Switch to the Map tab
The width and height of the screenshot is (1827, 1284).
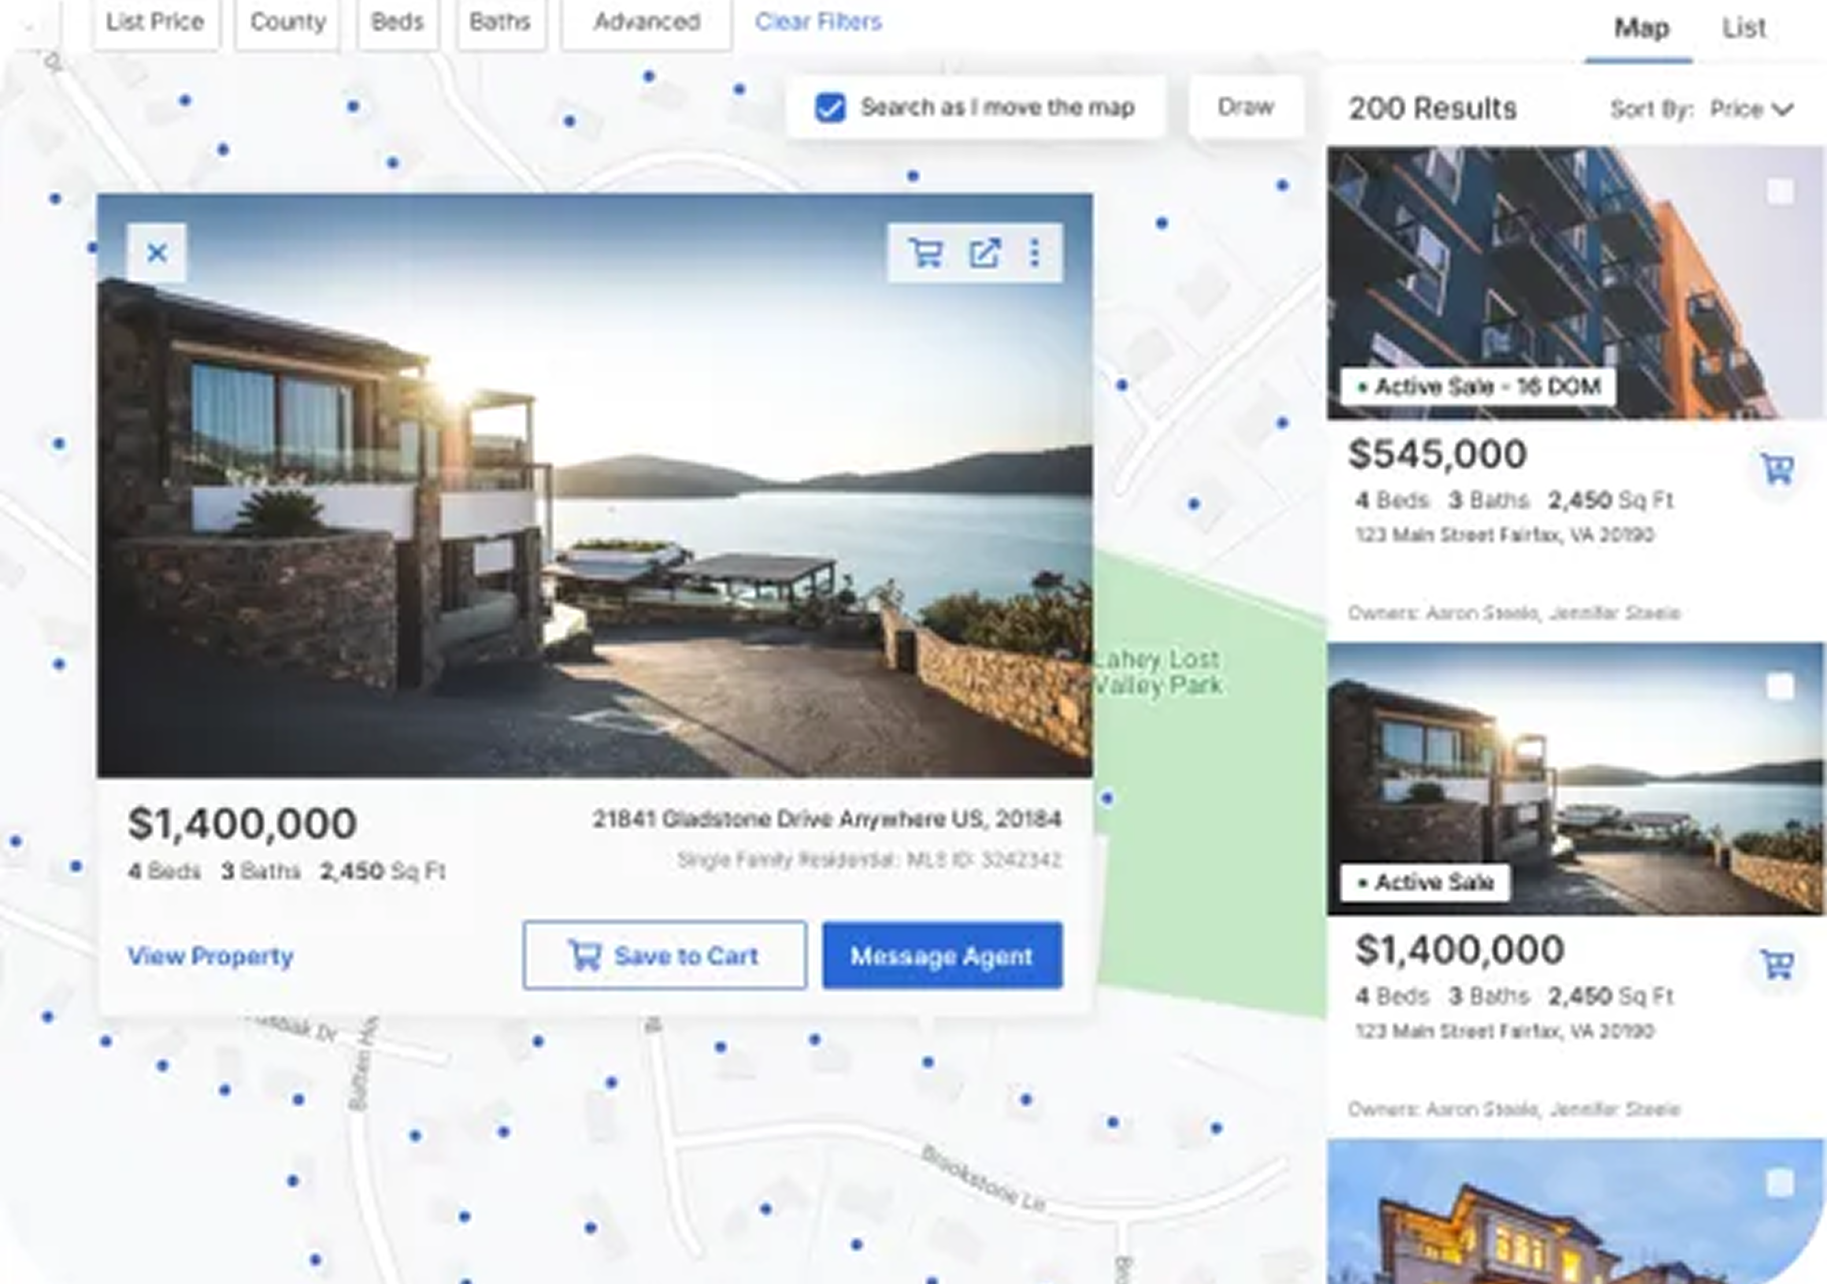point(1641,28)
